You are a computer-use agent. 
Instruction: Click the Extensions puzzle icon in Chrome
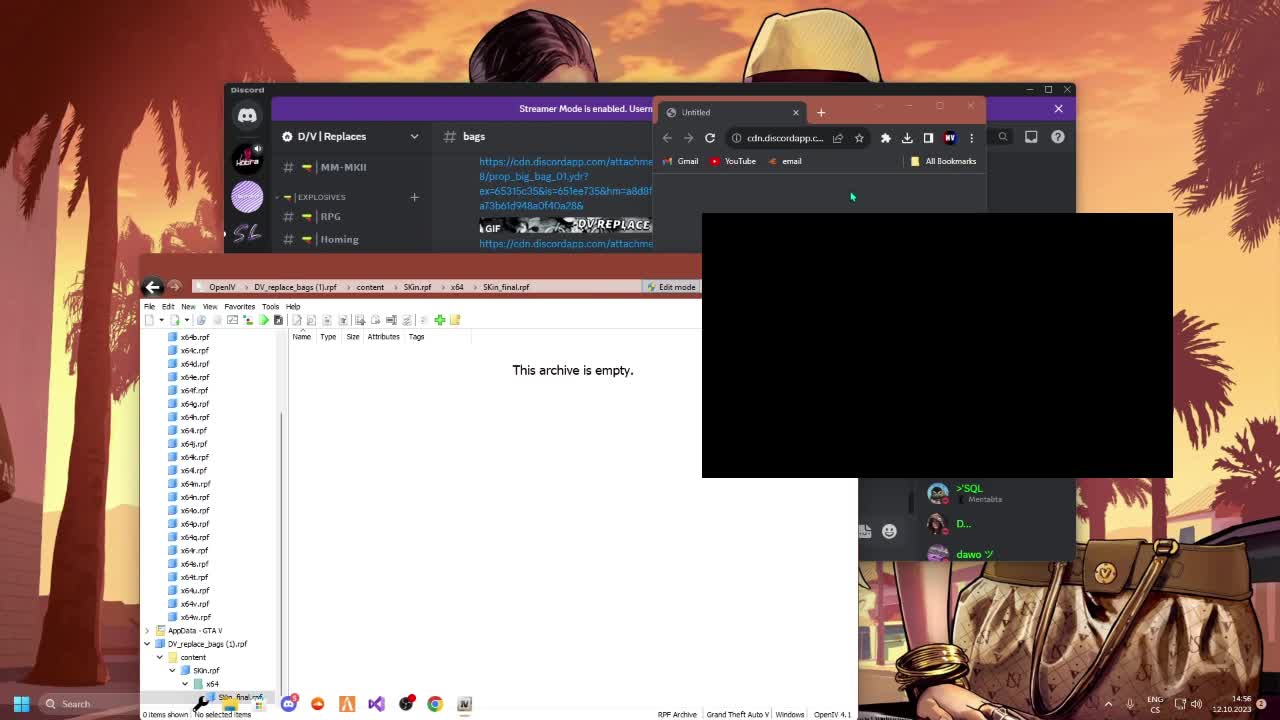coord(885,137)
